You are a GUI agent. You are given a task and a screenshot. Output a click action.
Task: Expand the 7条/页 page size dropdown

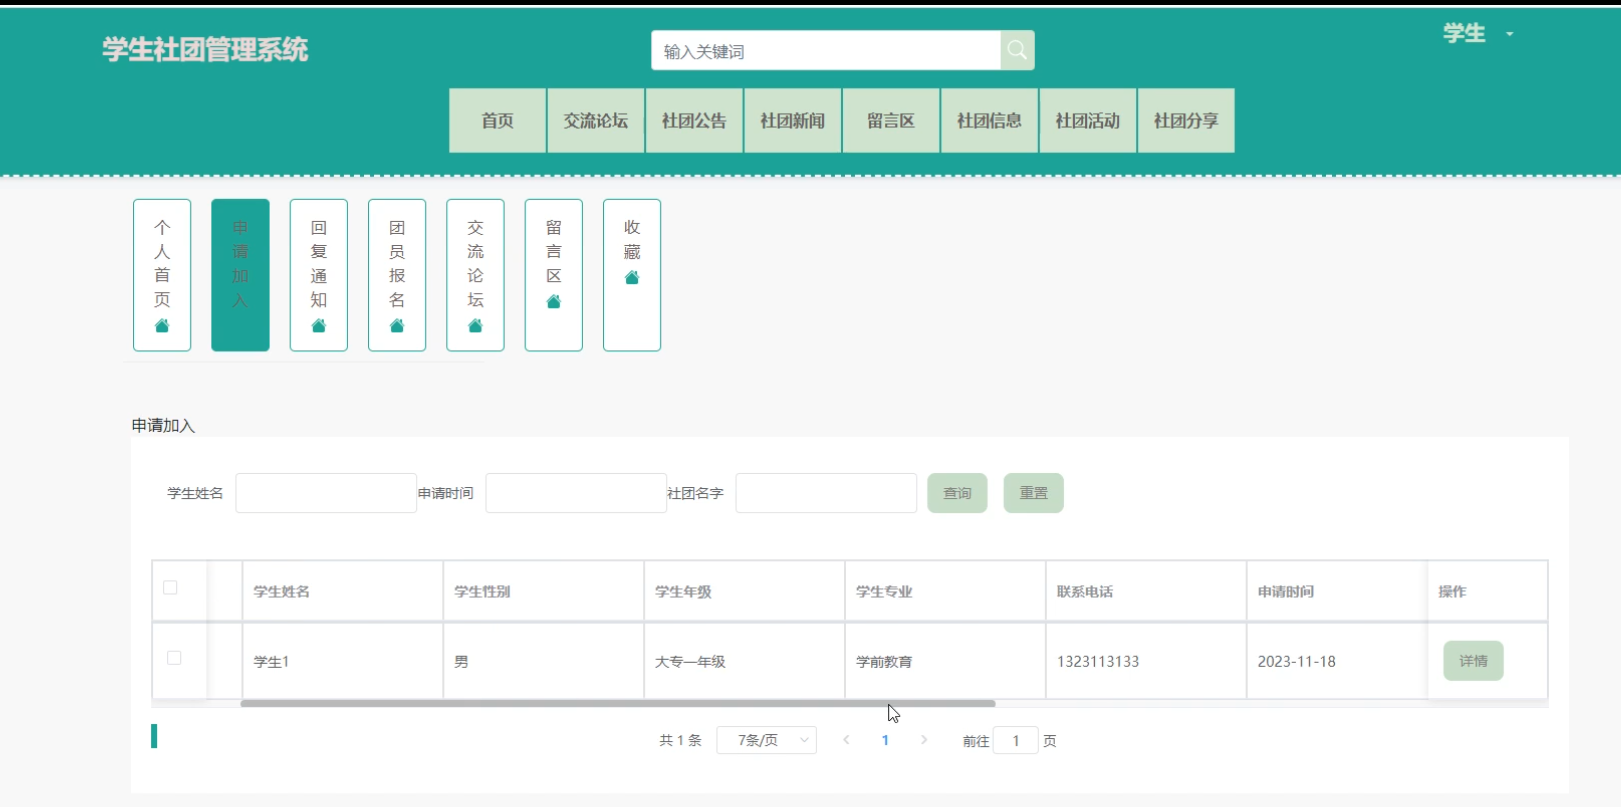767,740
